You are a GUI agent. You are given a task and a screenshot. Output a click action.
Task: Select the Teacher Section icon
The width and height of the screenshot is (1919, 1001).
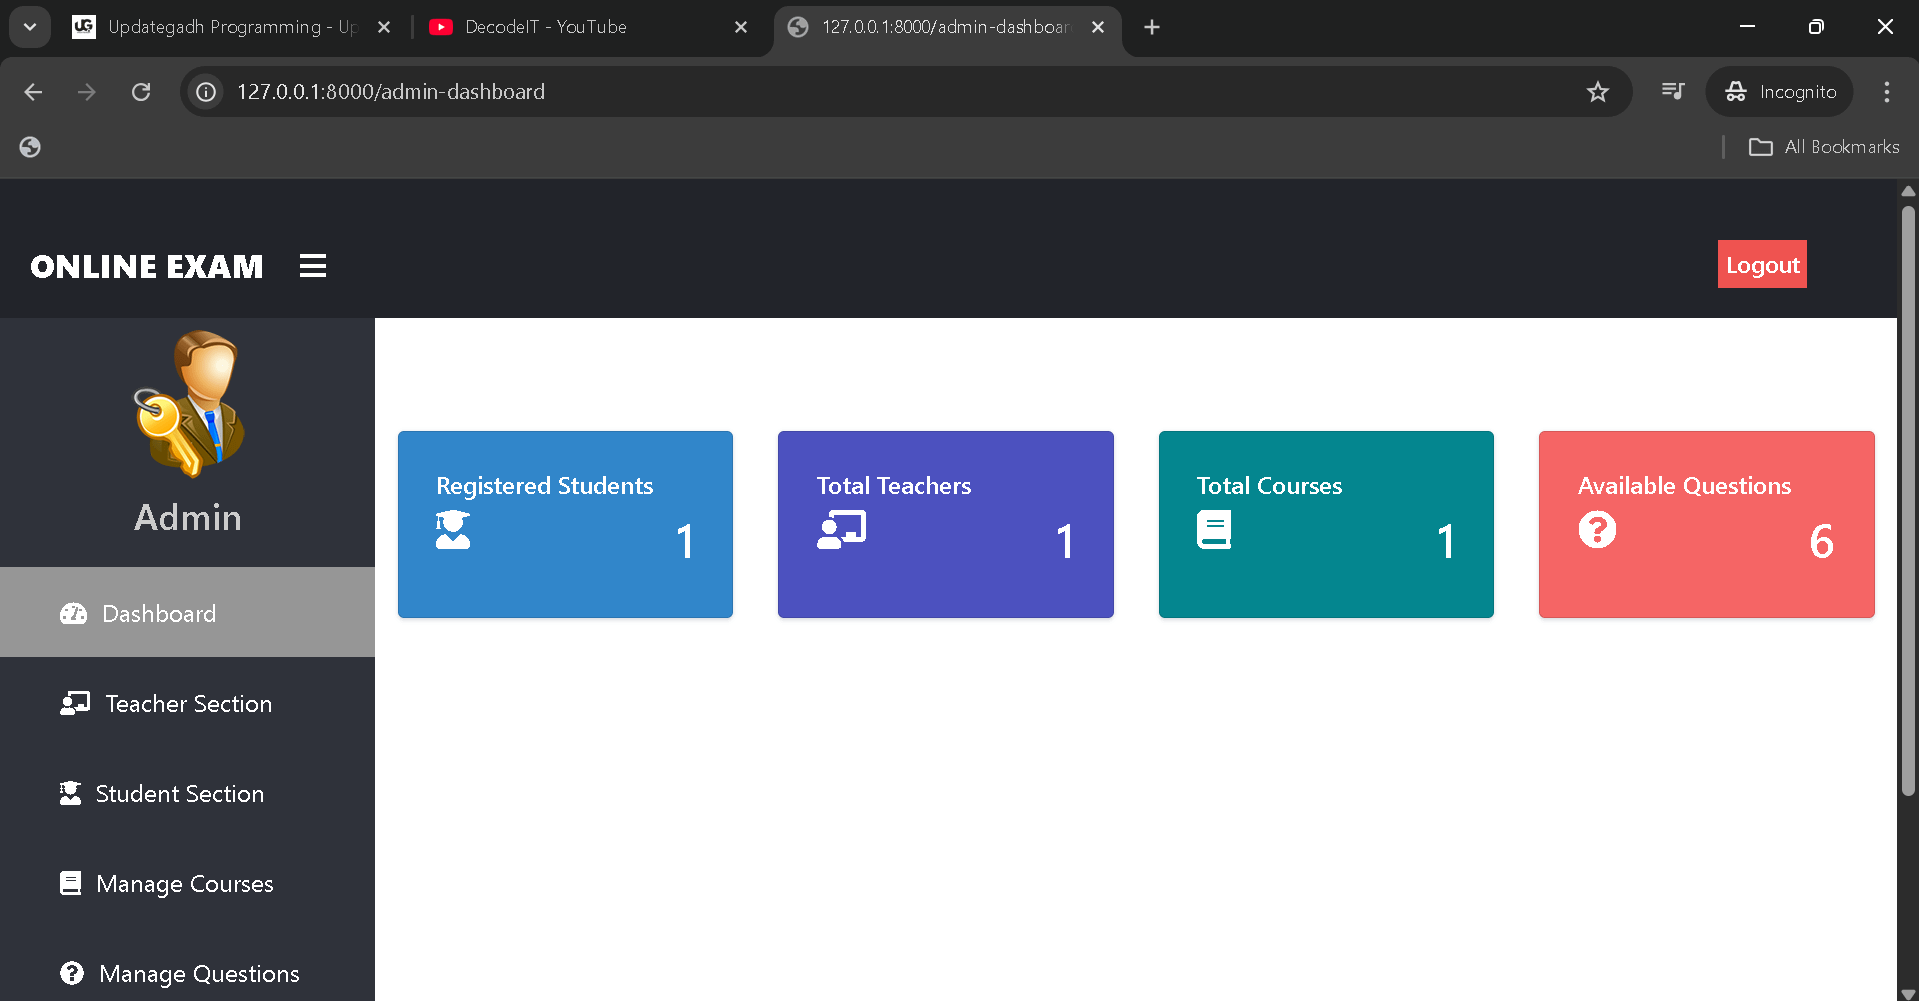(73, 703)
